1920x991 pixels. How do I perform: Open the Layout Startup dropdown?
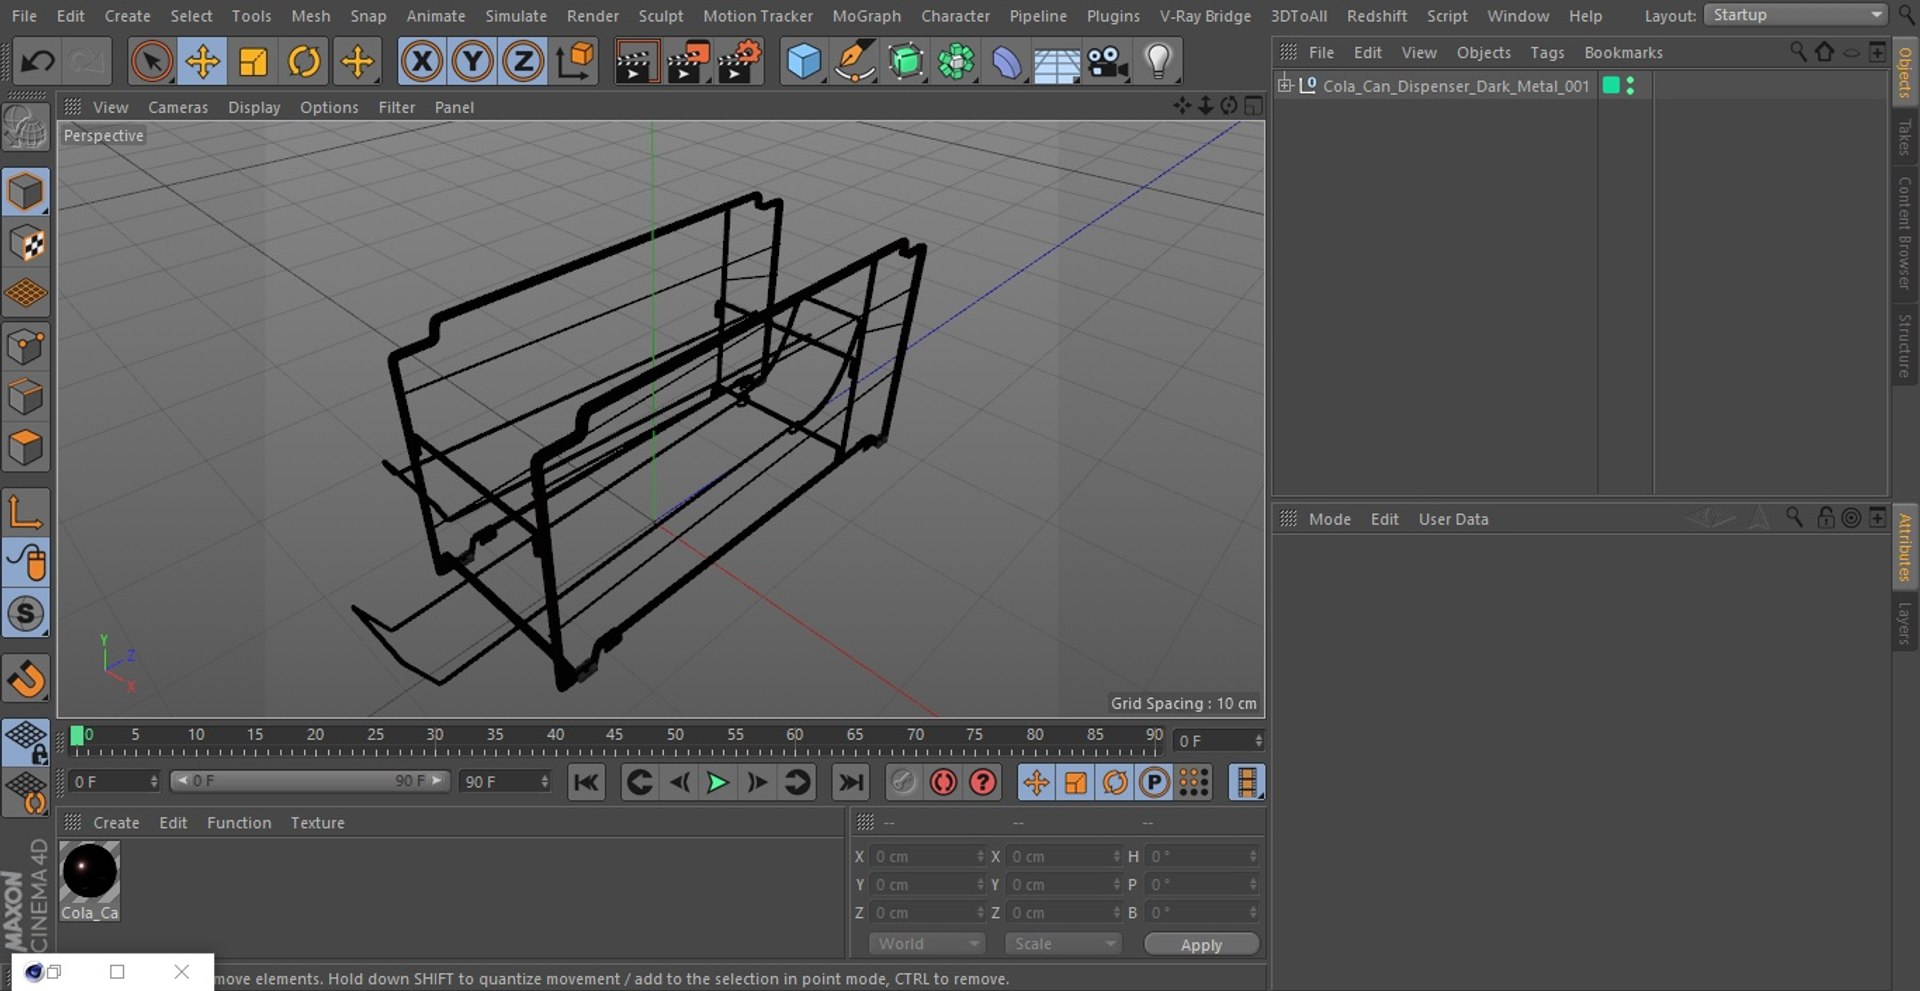coord(1795,15)
